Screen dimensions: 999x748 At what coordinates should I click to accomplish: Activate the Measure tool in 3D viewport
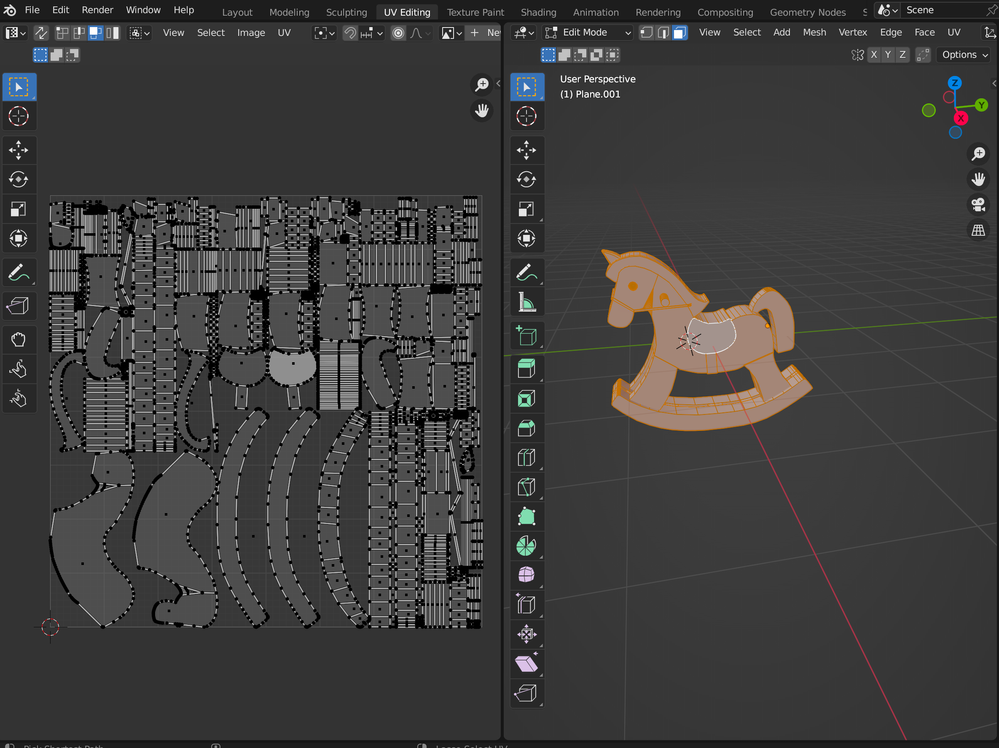point(526,302)
